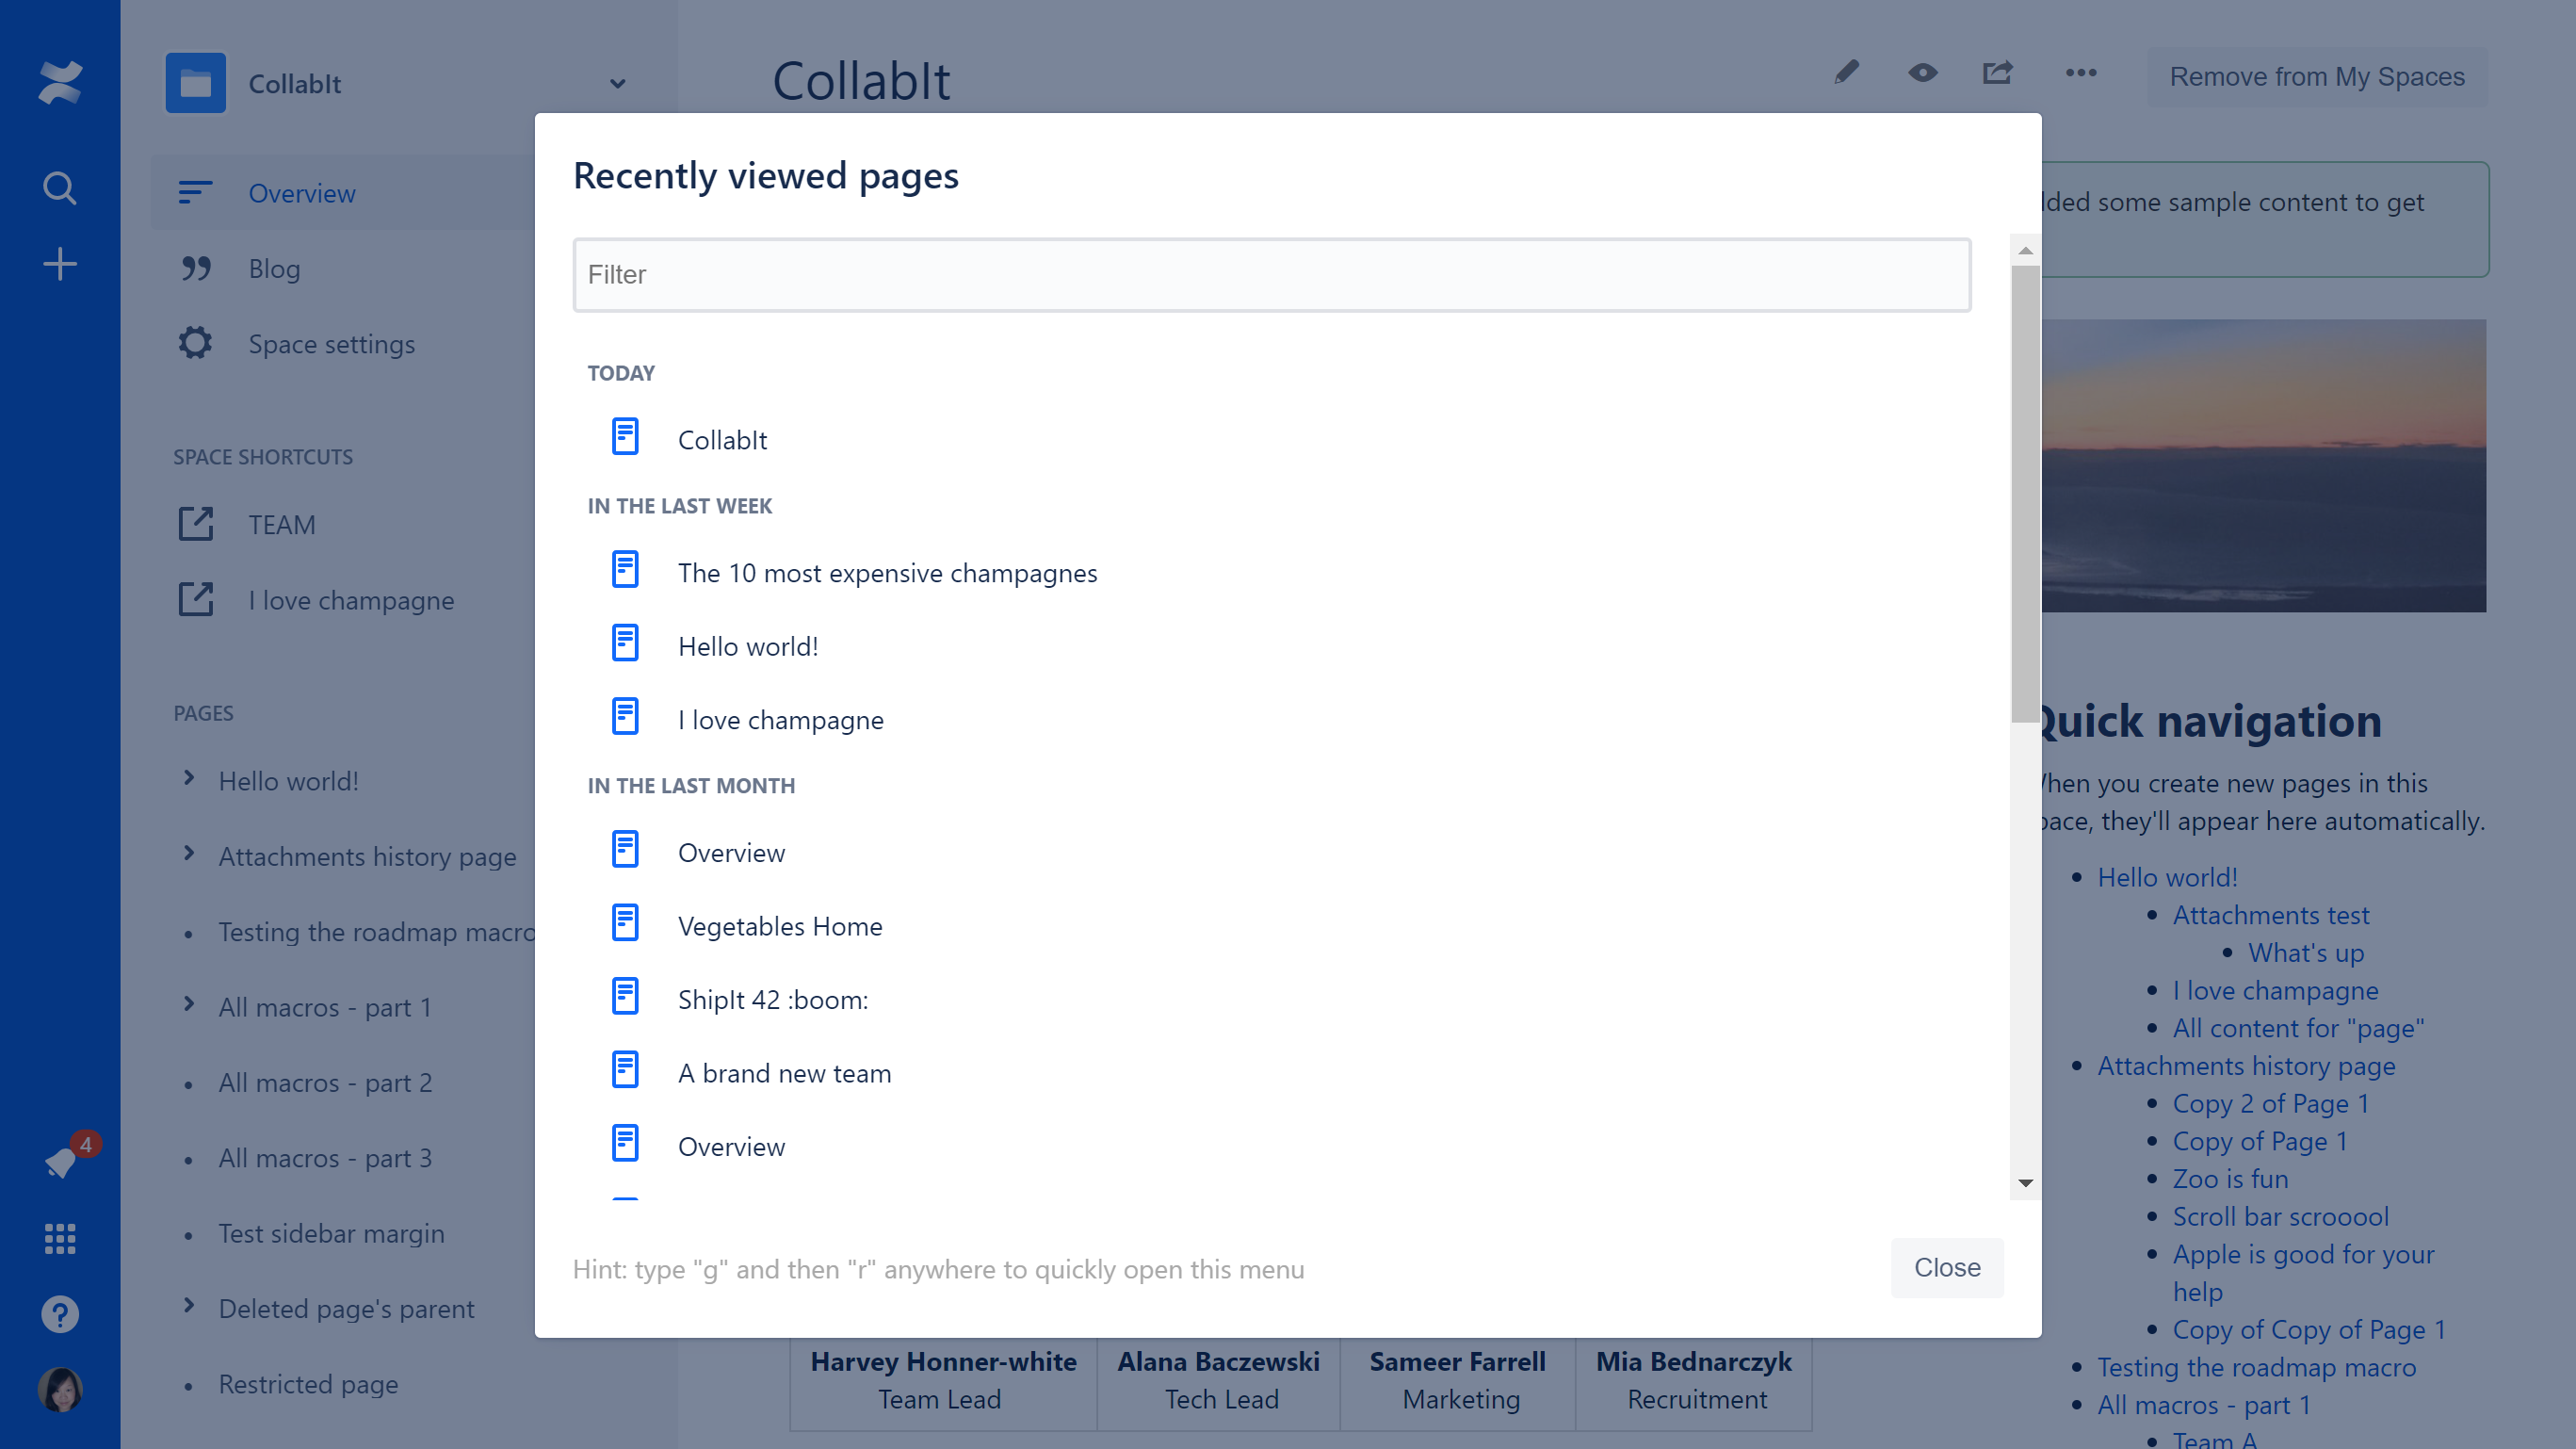
Task: Click the edit pencil icon
Action: (1846, 73)
